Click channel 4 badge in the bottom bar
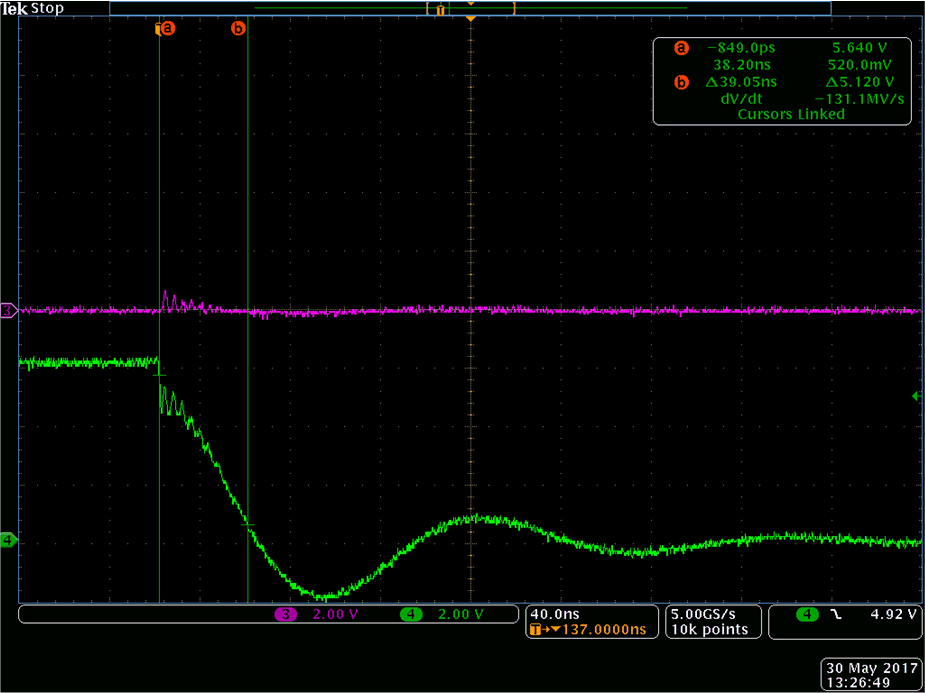Image resolution: width=925 pixels, height=693 pixels. point(410,614)
